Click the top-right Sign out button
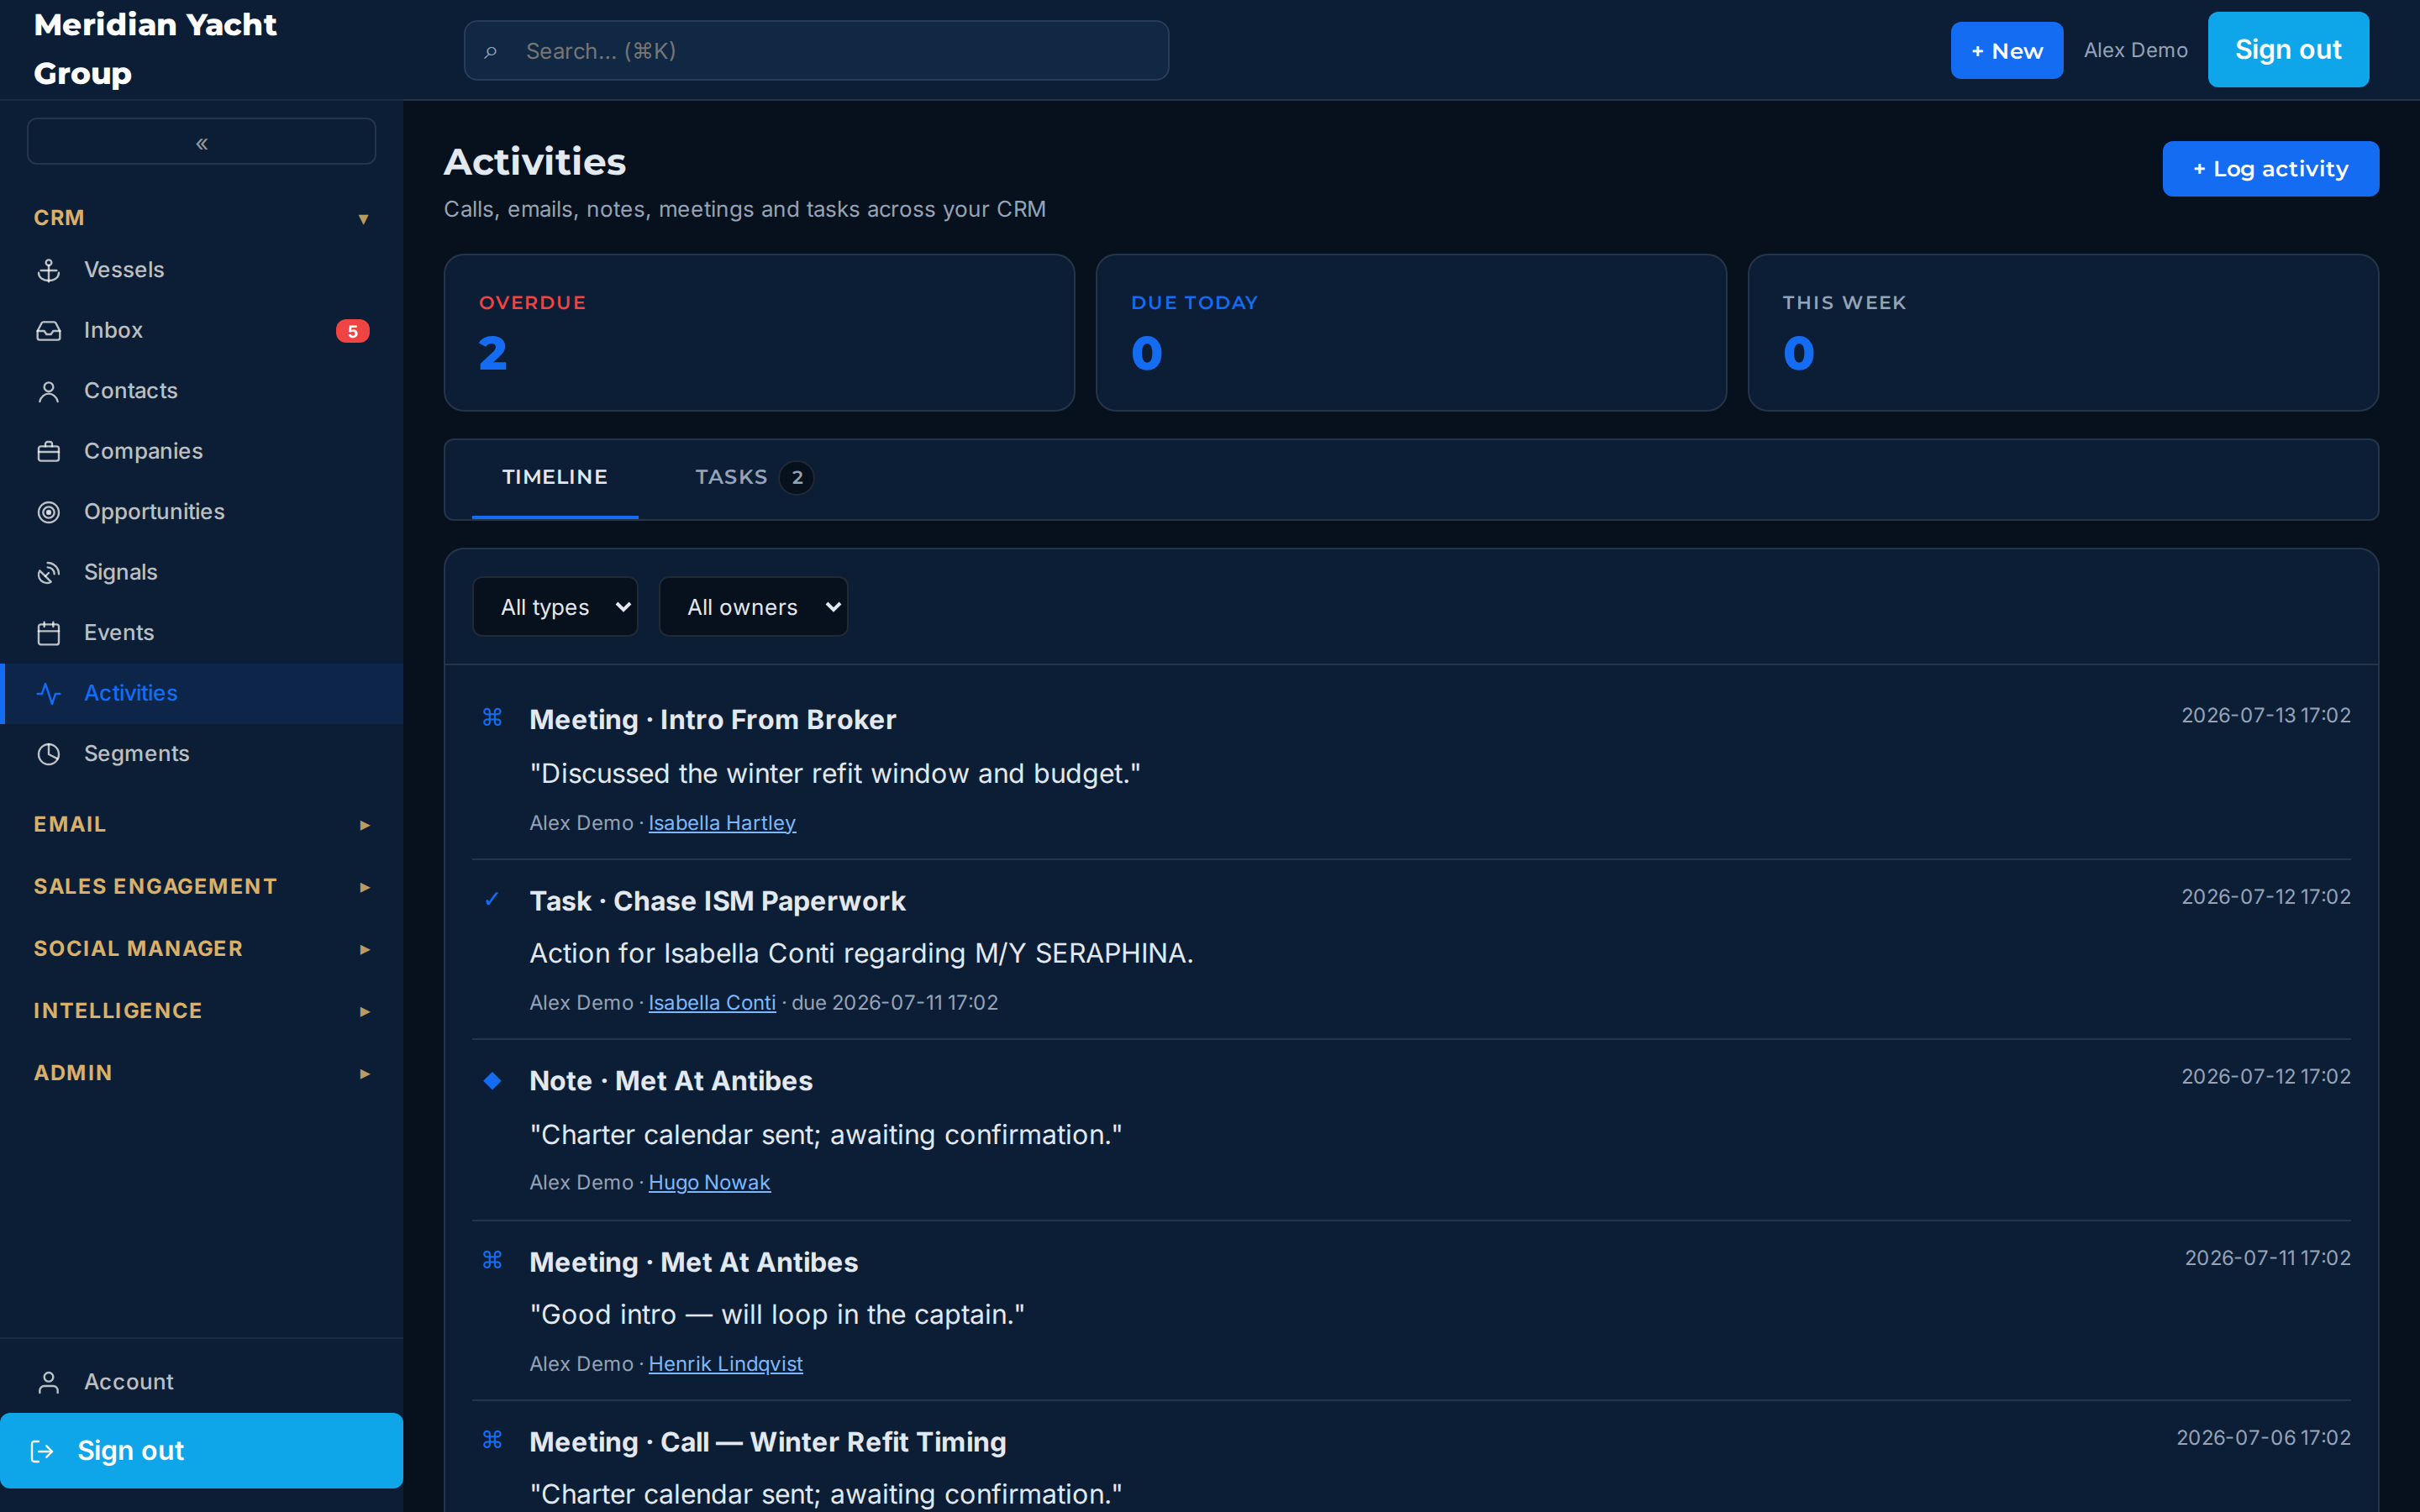Viewport: 2420px width, 1512px height. pyautogui.click(x=2288, y=50)
